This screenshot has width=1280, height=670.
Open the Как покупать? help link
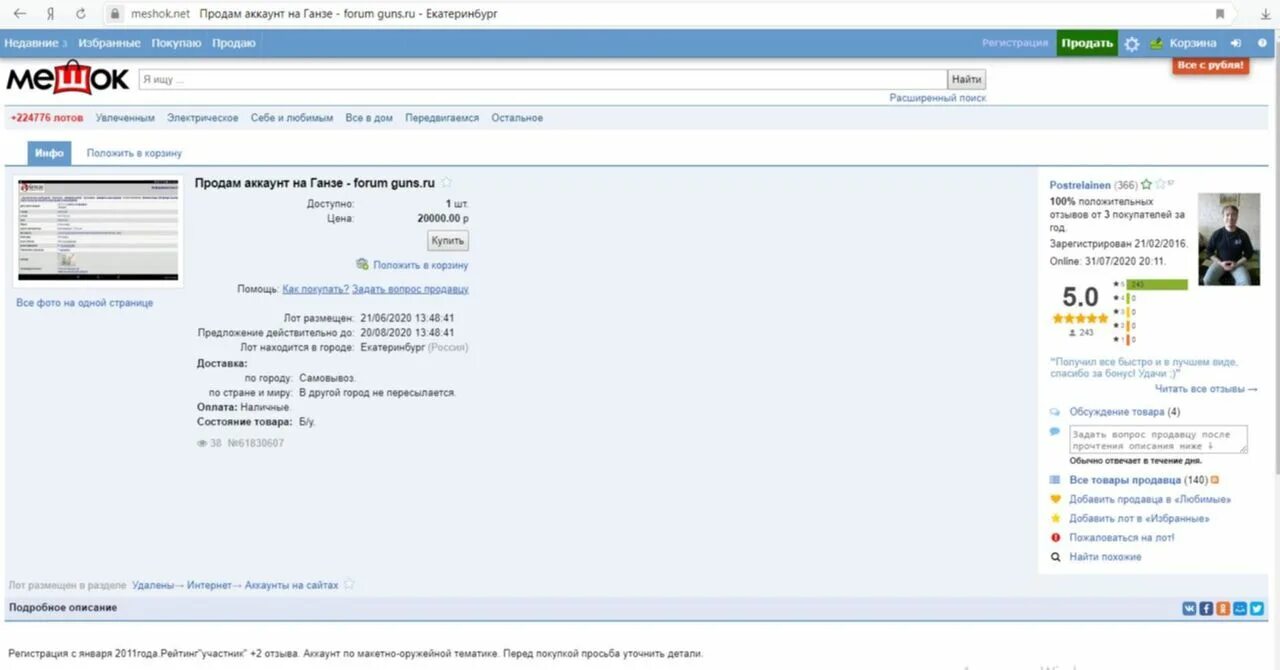pos(316,289)
